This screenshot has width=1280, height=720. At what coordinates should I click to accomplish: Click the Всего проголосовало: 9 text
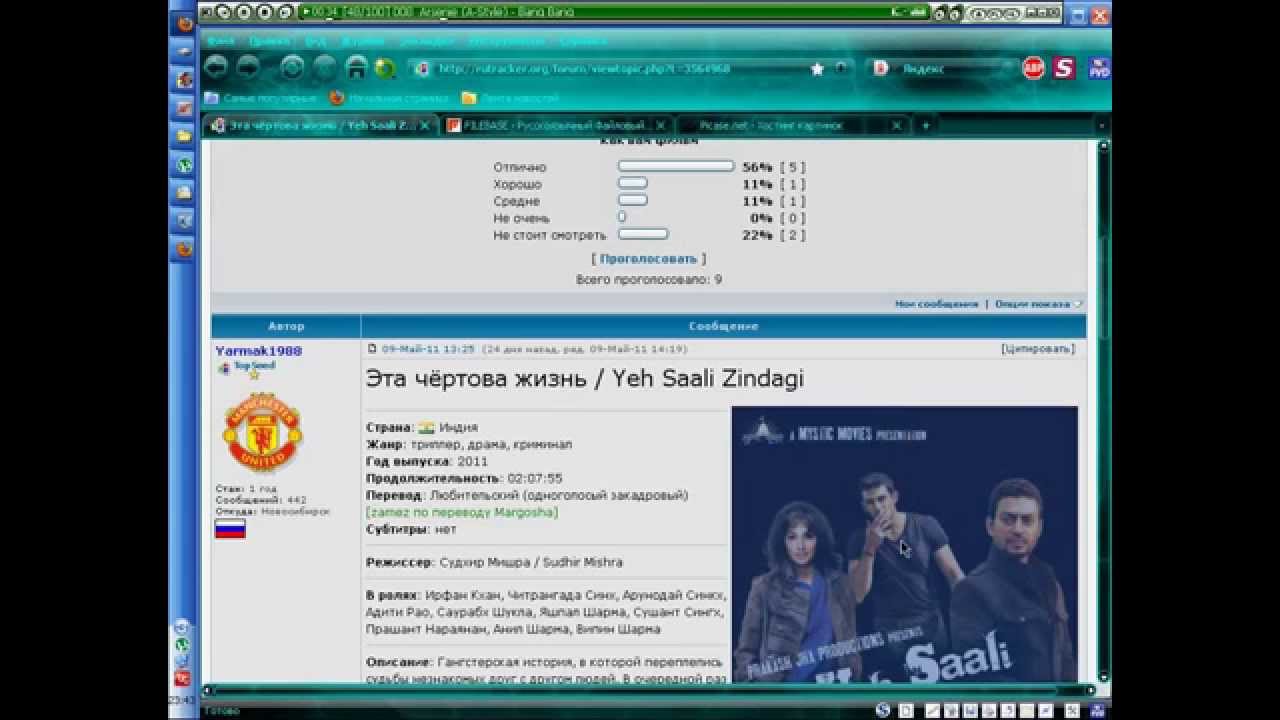[x=649, y=280]
